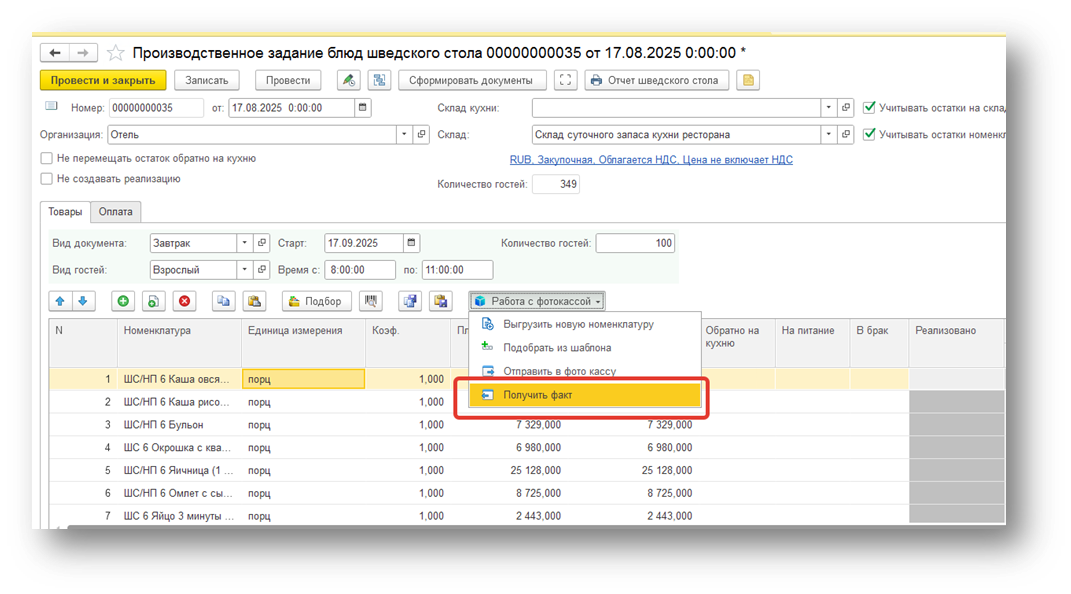The height and width of the screenshot is (594, 1071).
Task: Enable 'Не перемещать остаток обратно на кухню'
Action: 47,158
